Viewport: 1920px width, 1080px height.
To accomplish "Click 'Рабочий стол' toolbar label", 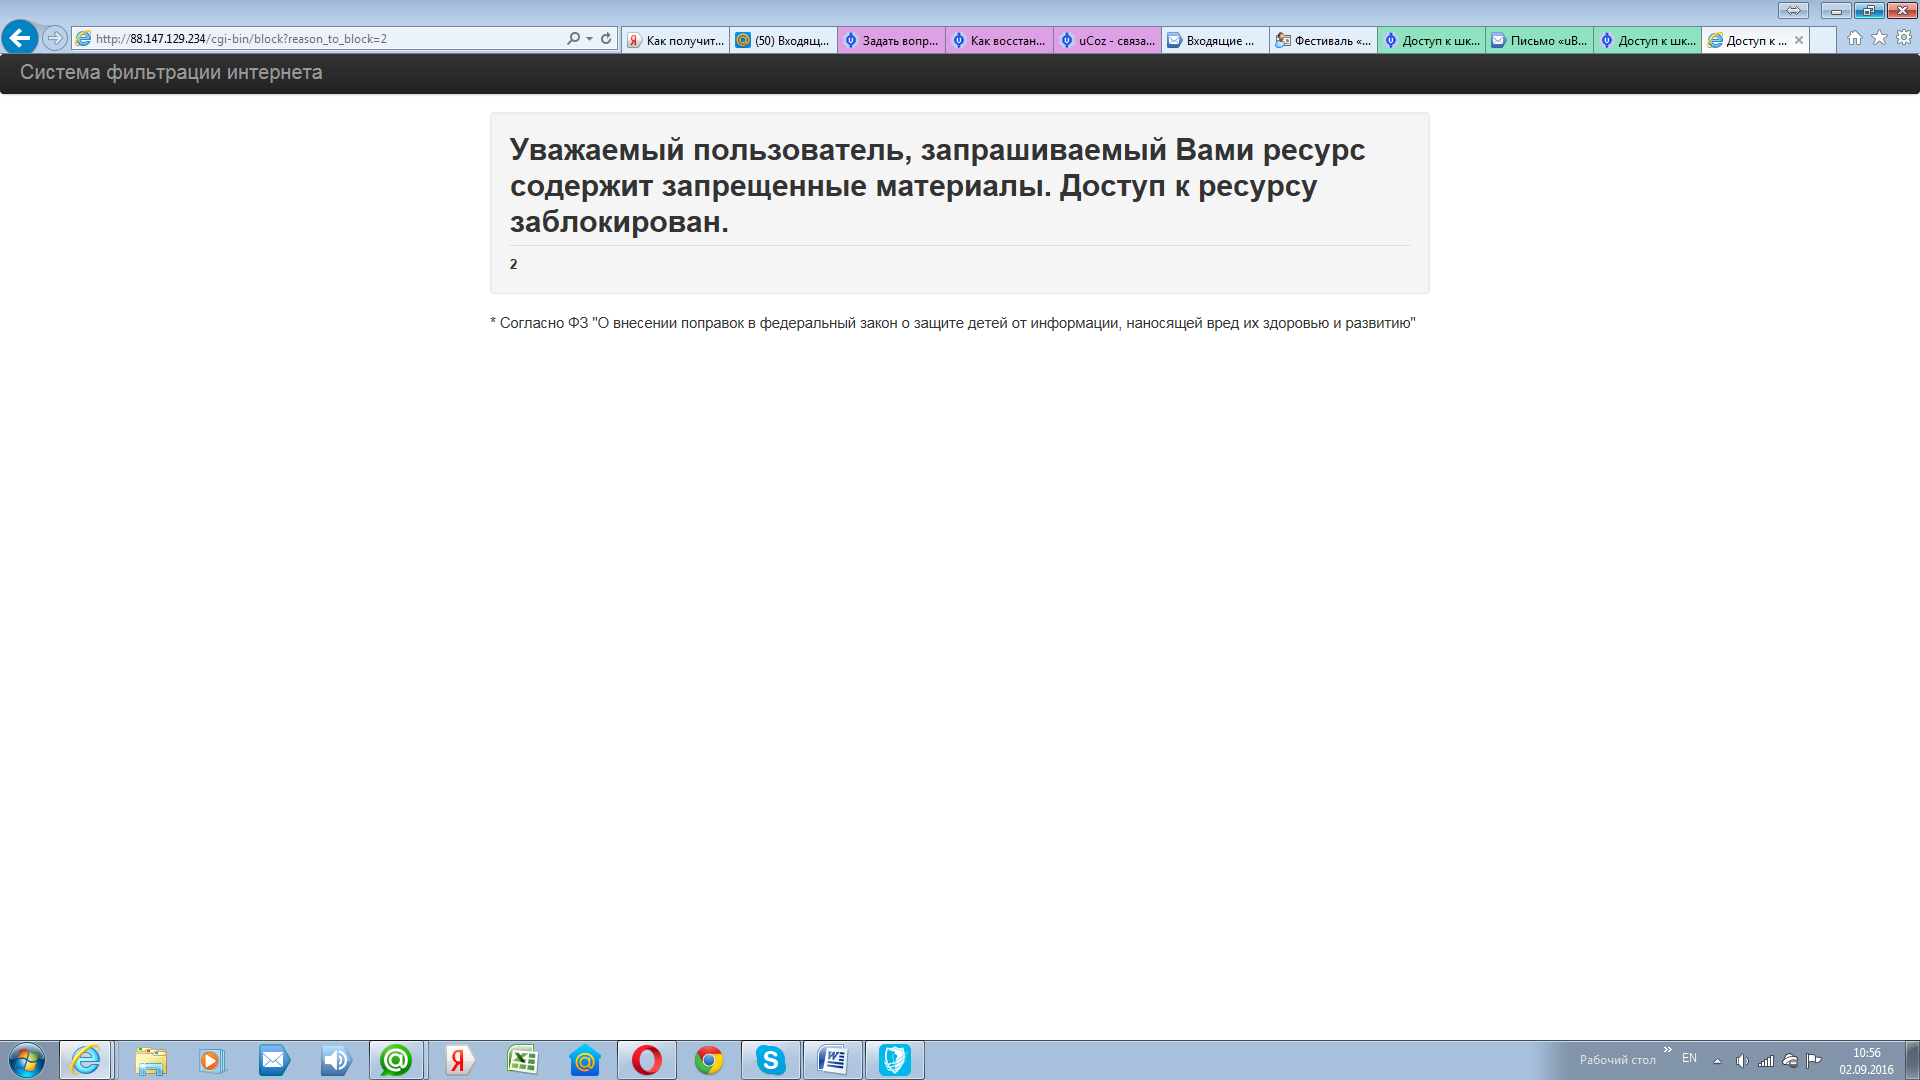I will [1617, 1060].
